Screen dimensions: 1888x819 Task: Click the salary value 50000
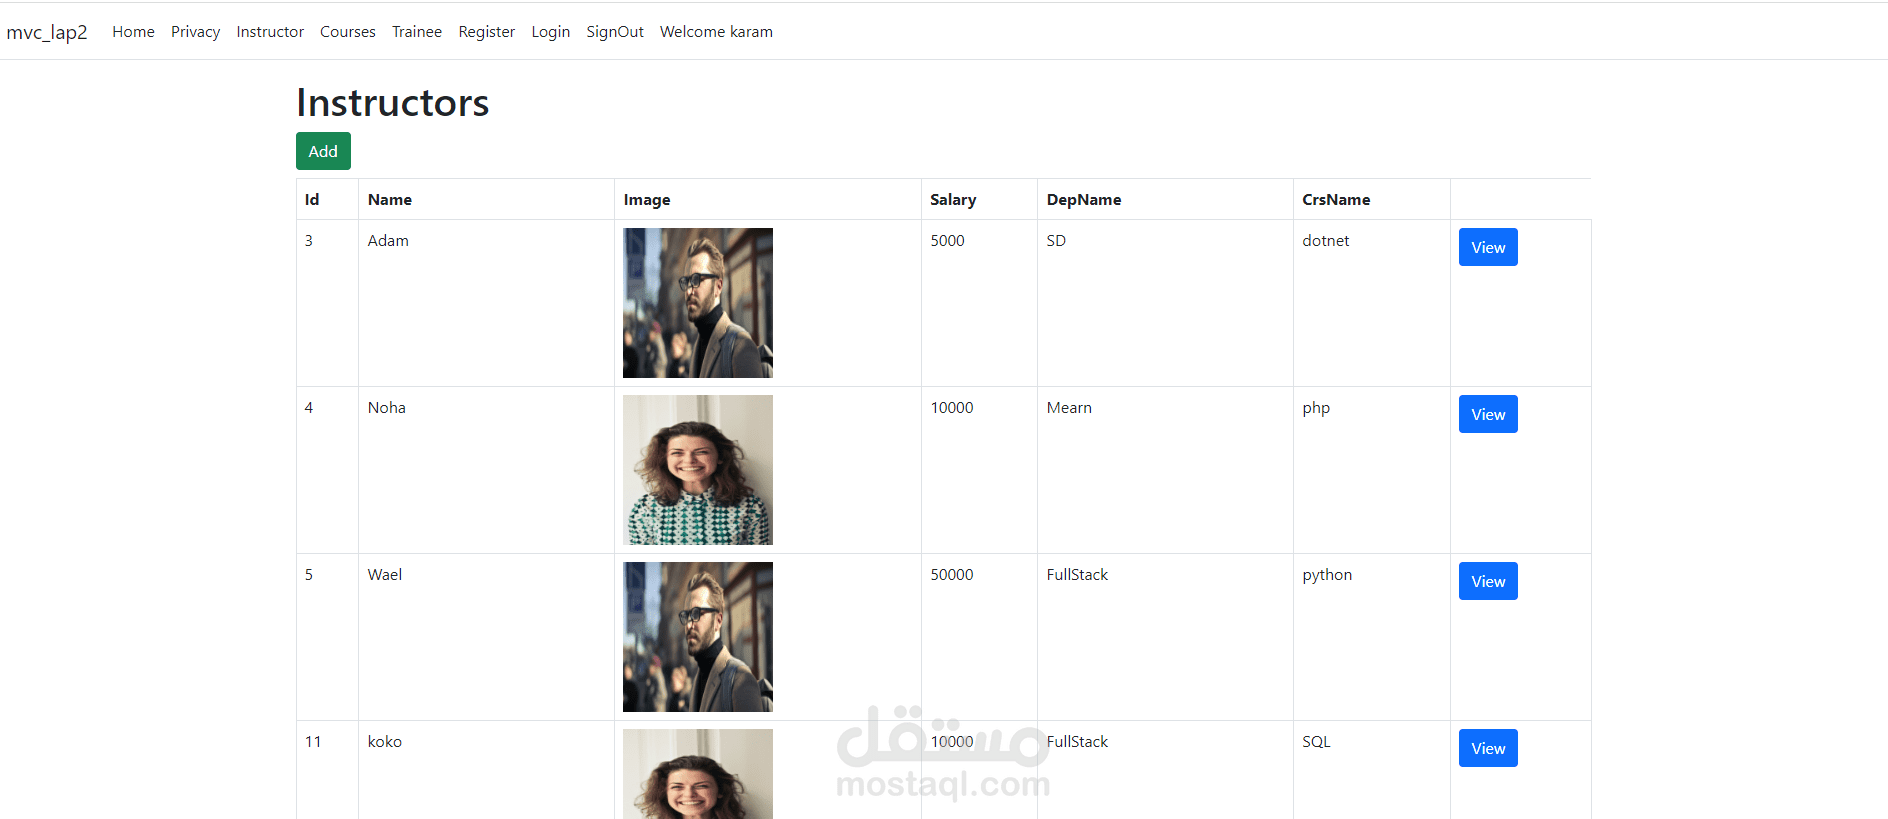pyautogui.click(x=952, y=575)
